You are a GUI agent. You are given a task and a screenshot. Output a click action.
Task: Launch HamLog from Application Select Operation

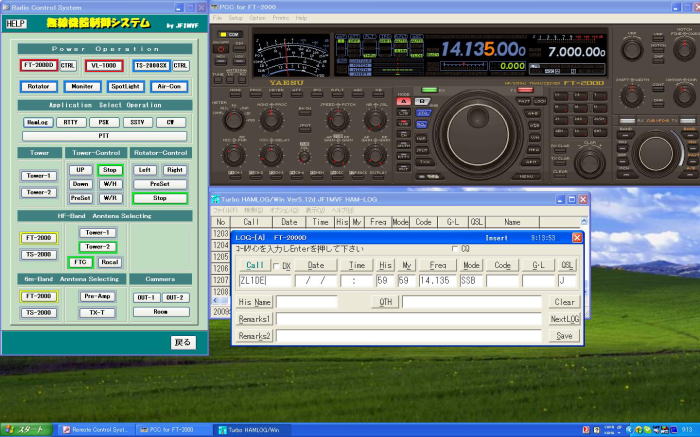tap(38, 122)
